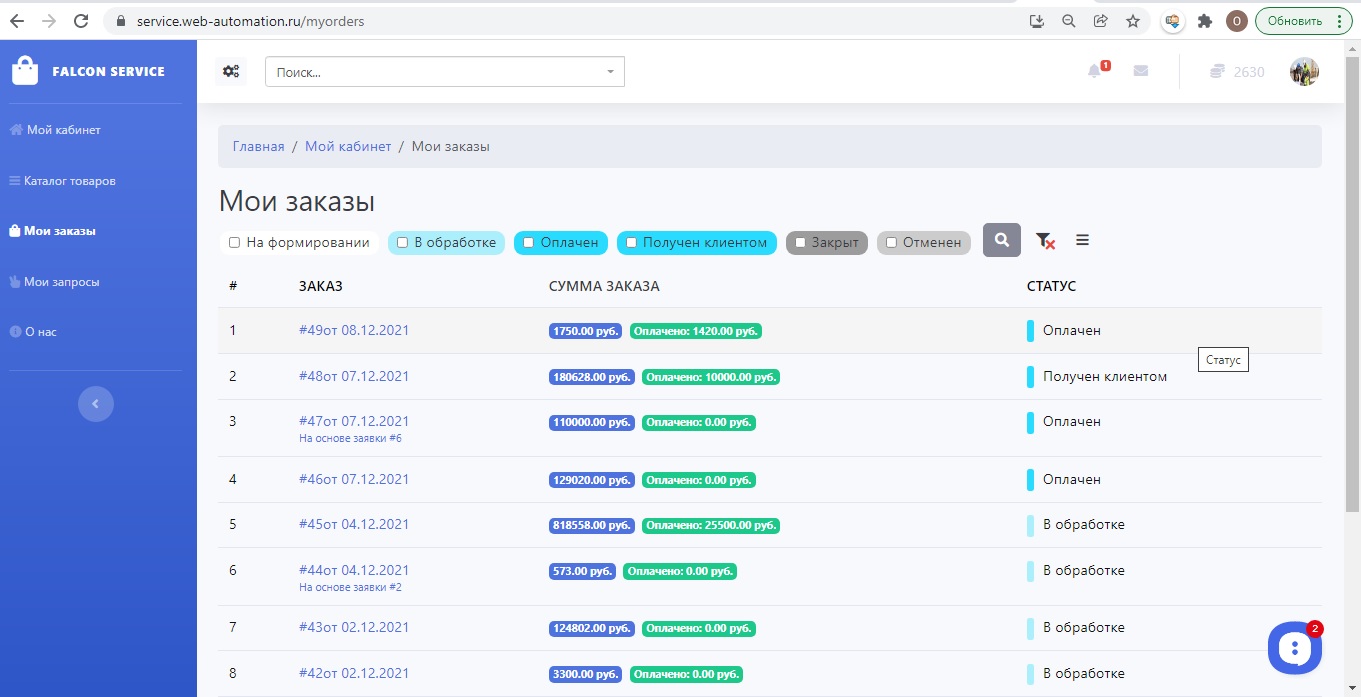Click the 1750.00 руб. blue badge
The height and width of the screenshot is (697, 1361).
coord(585,331)
